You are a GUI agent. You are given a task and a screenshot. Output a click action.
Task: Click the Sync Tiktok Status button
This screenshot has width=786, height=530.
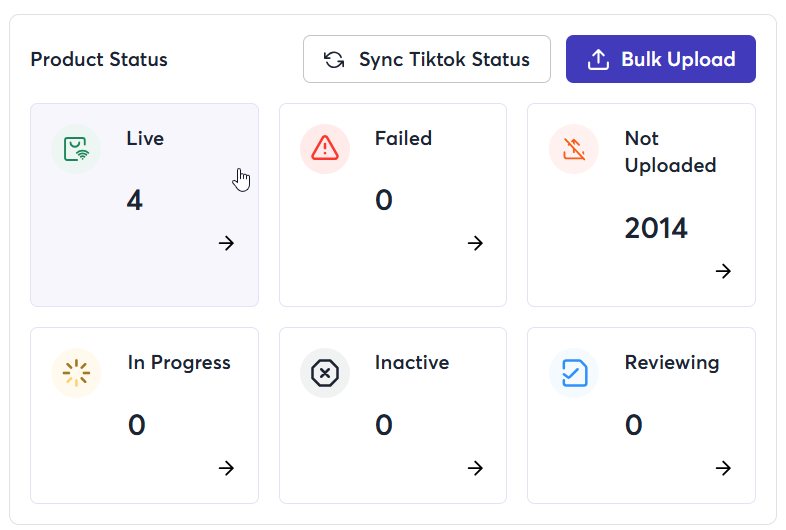tap(427, 59)
